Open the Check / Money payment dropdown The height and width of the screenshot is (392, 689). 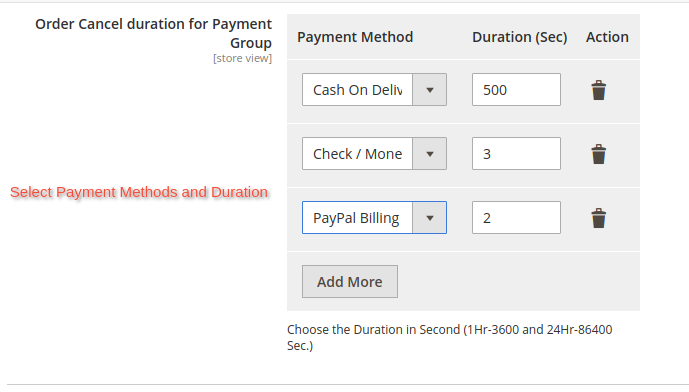[x=374, y=154]
